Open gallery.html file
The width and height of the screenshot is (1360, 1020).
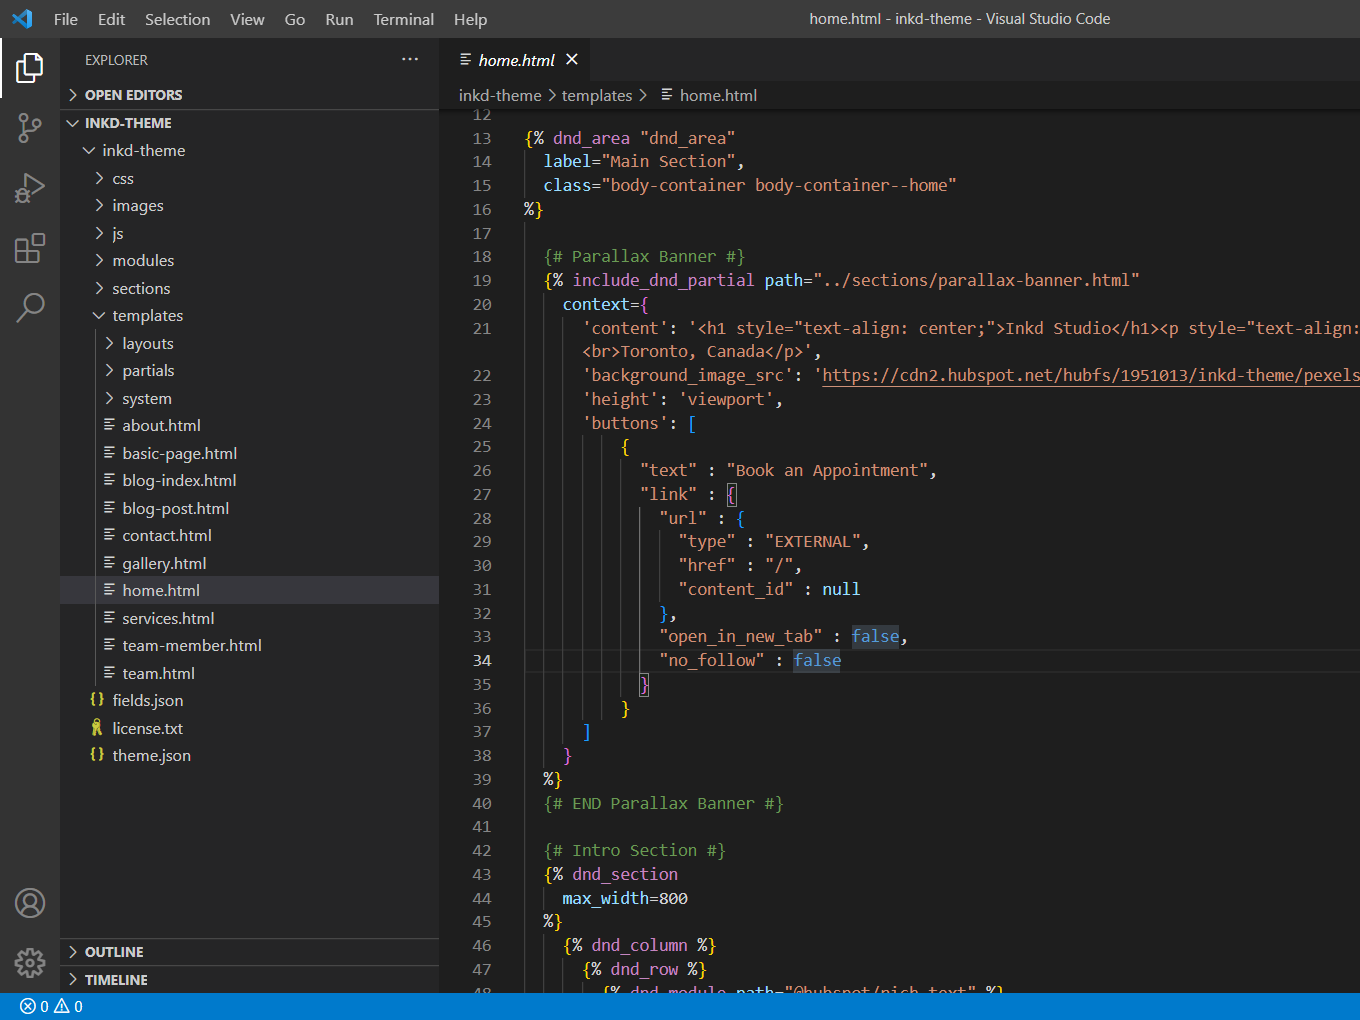click(250, 563)
